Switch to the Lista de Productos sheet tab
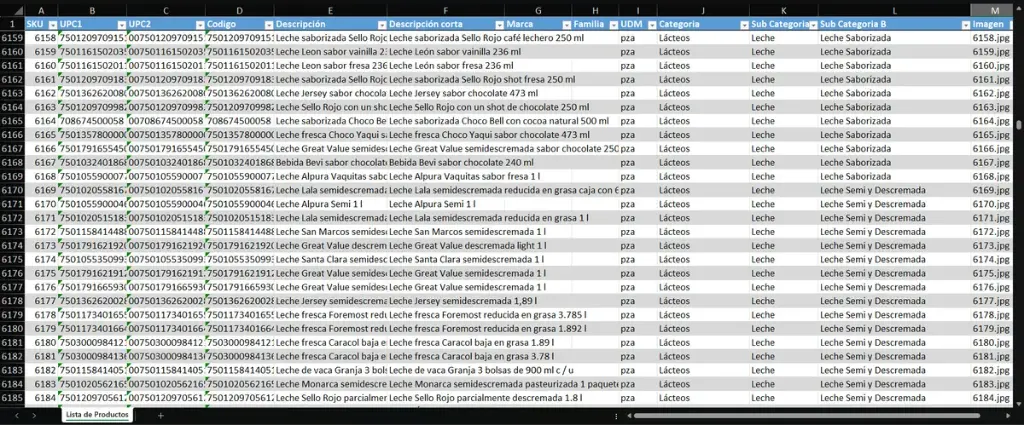 click(97, 414)
